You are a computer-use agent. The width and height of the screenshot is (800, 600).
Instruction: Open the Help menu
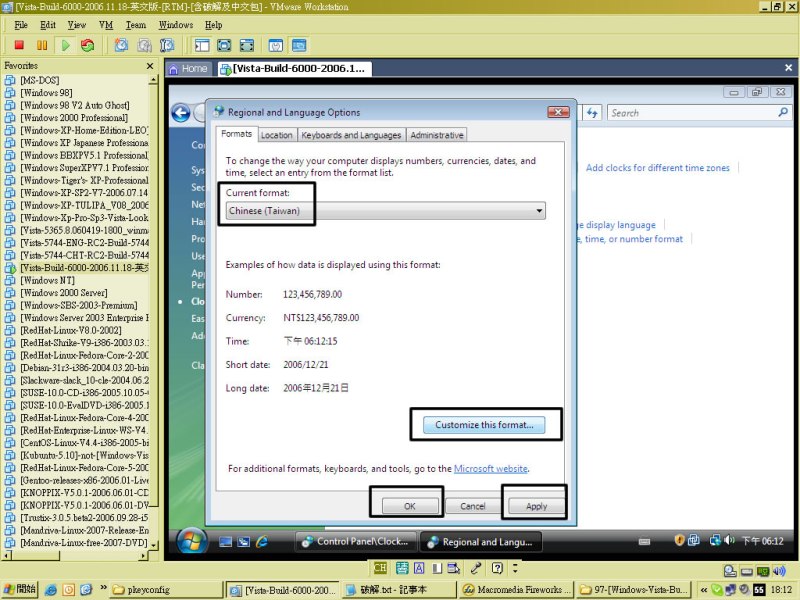tap(214, 25)
